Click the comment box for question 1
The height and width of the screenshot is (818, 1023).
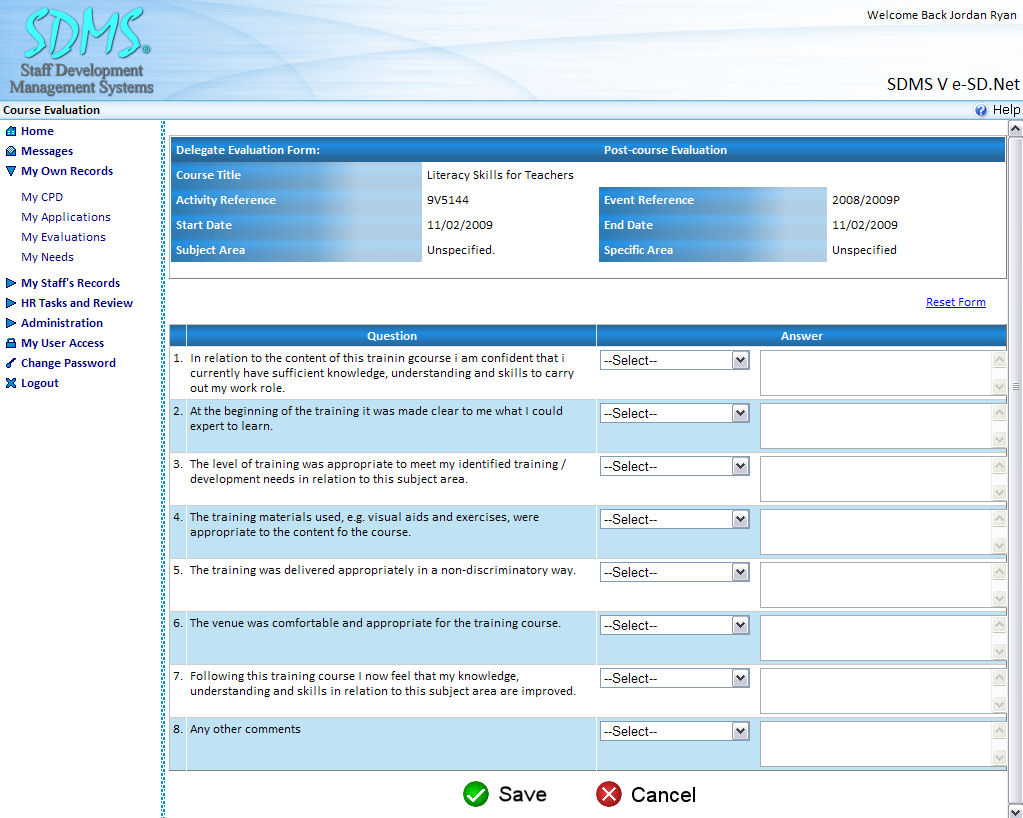point(876,373)
